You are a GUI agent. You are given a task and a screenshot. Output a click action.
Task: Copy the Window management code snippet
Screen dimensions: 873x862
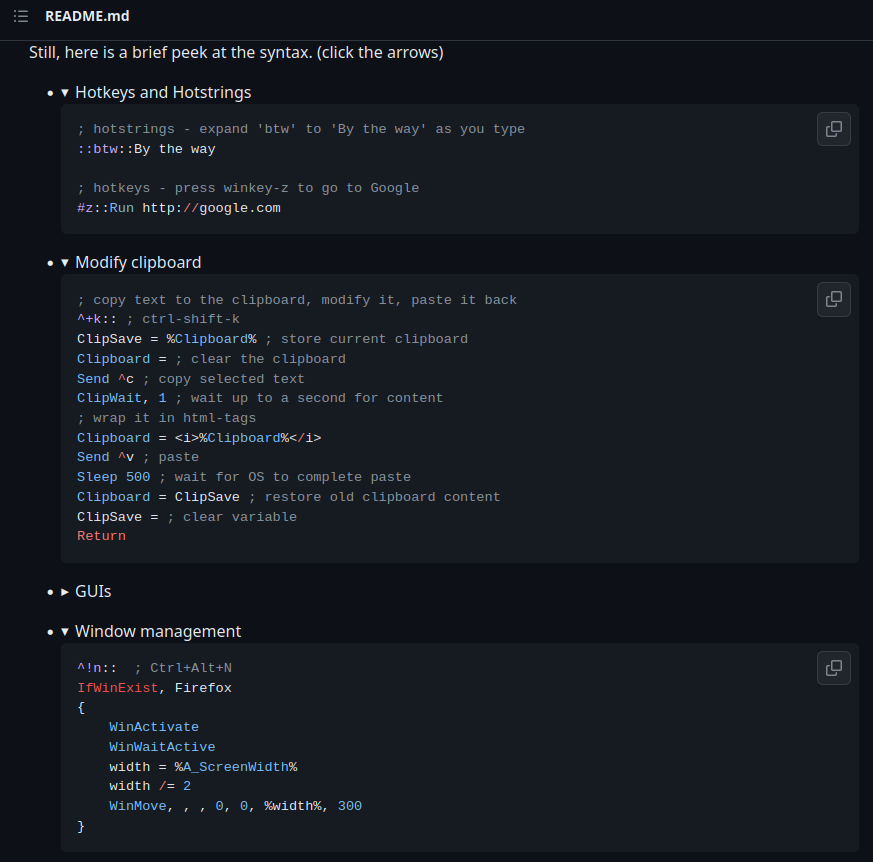833,668
